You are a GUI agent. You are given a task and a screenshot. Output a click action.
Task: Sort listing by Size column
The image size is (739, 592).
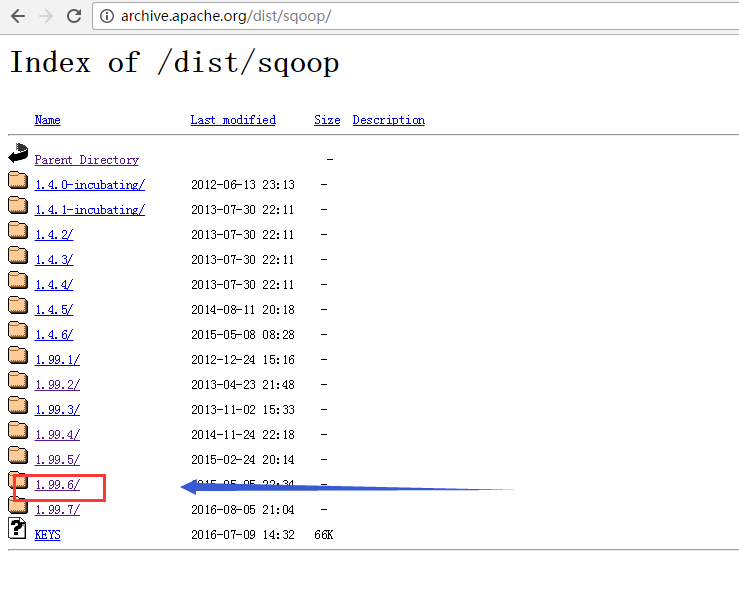click(x=327, y=120)
